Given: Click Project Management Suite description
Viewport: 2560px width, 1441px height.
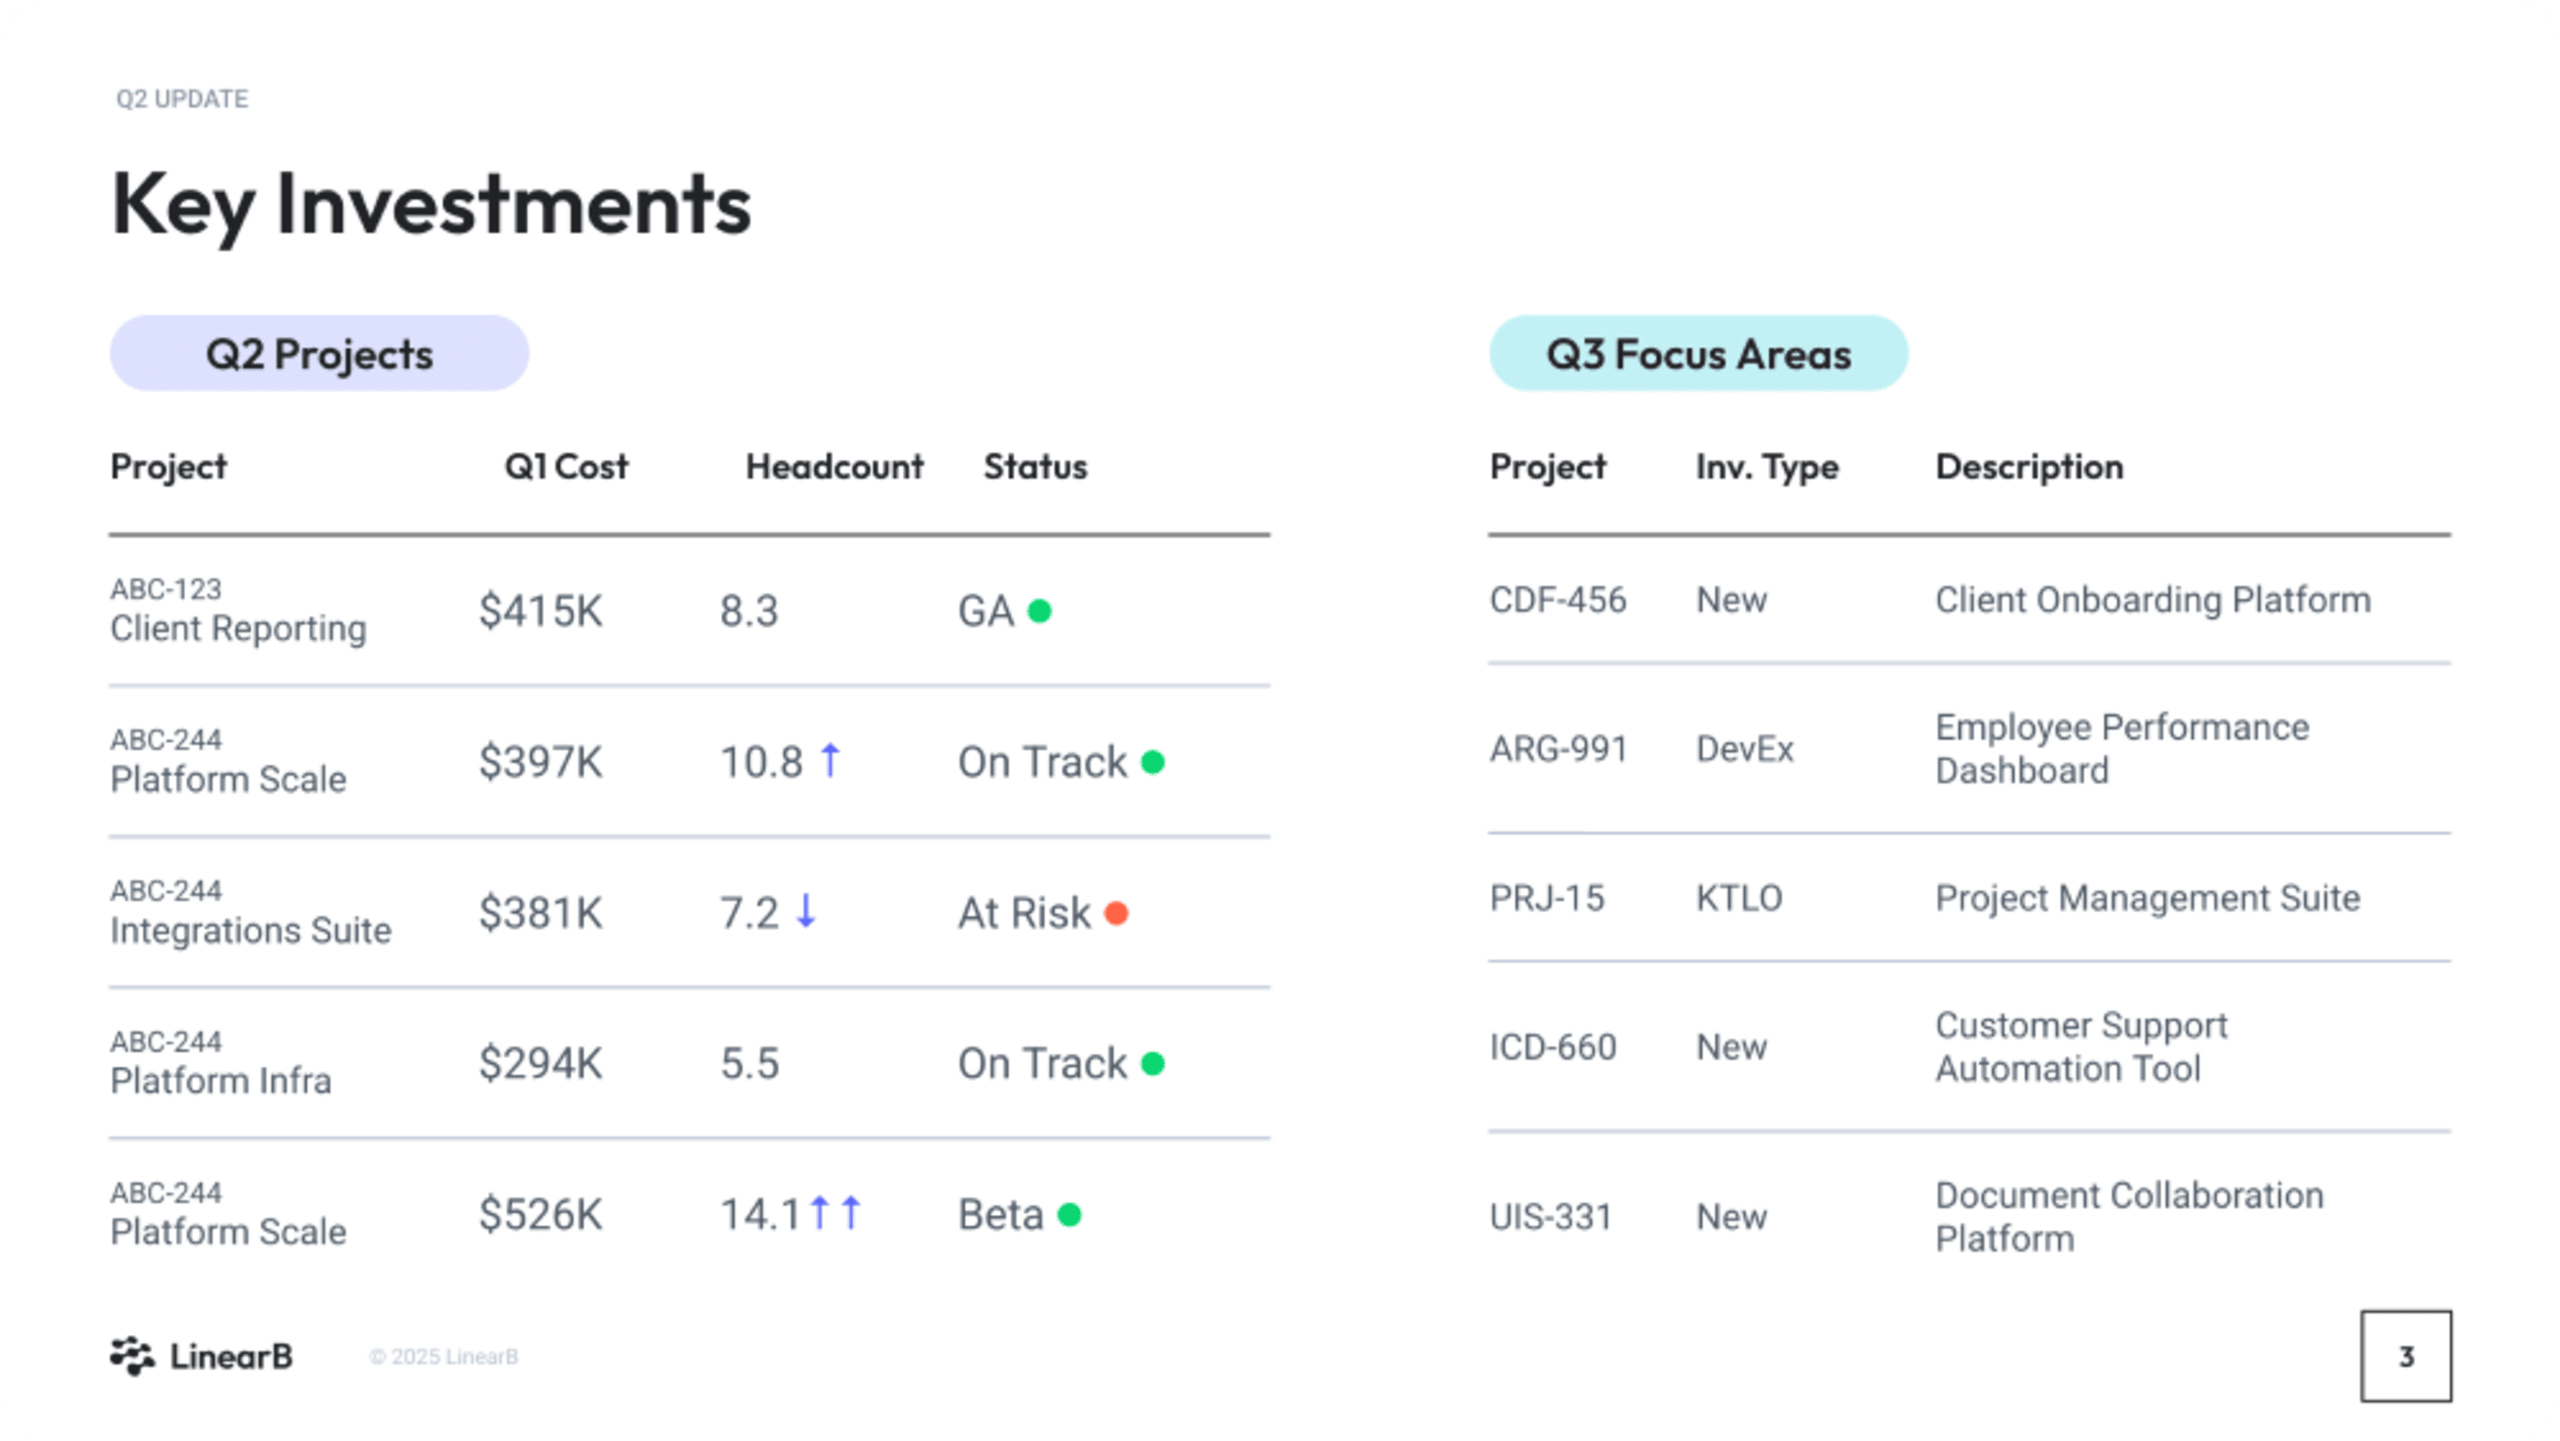Looking at the screenshot, I should tap(2148, 898).
